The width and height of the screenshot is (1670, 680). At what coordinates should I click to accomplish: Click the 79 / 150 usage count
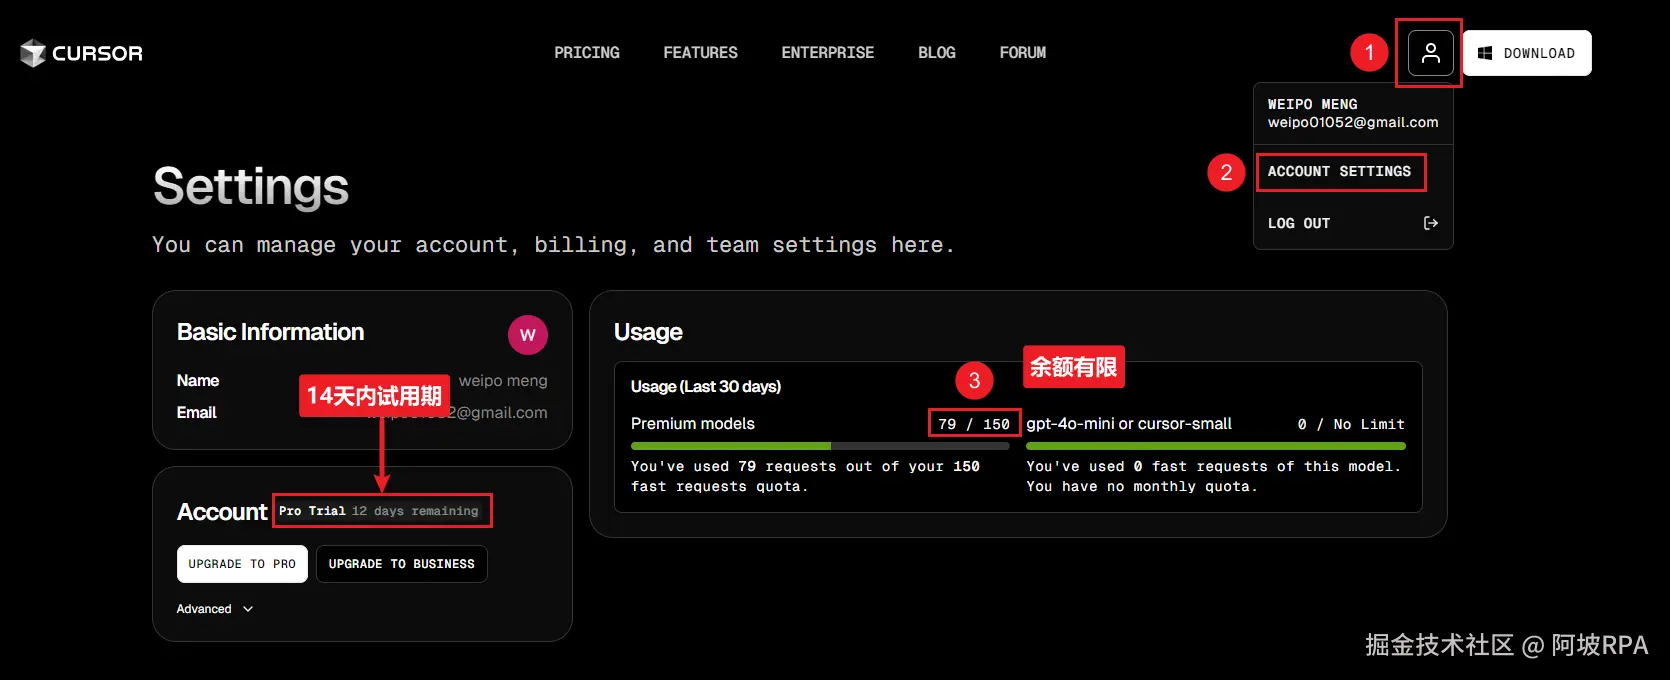tap(974, 424)
